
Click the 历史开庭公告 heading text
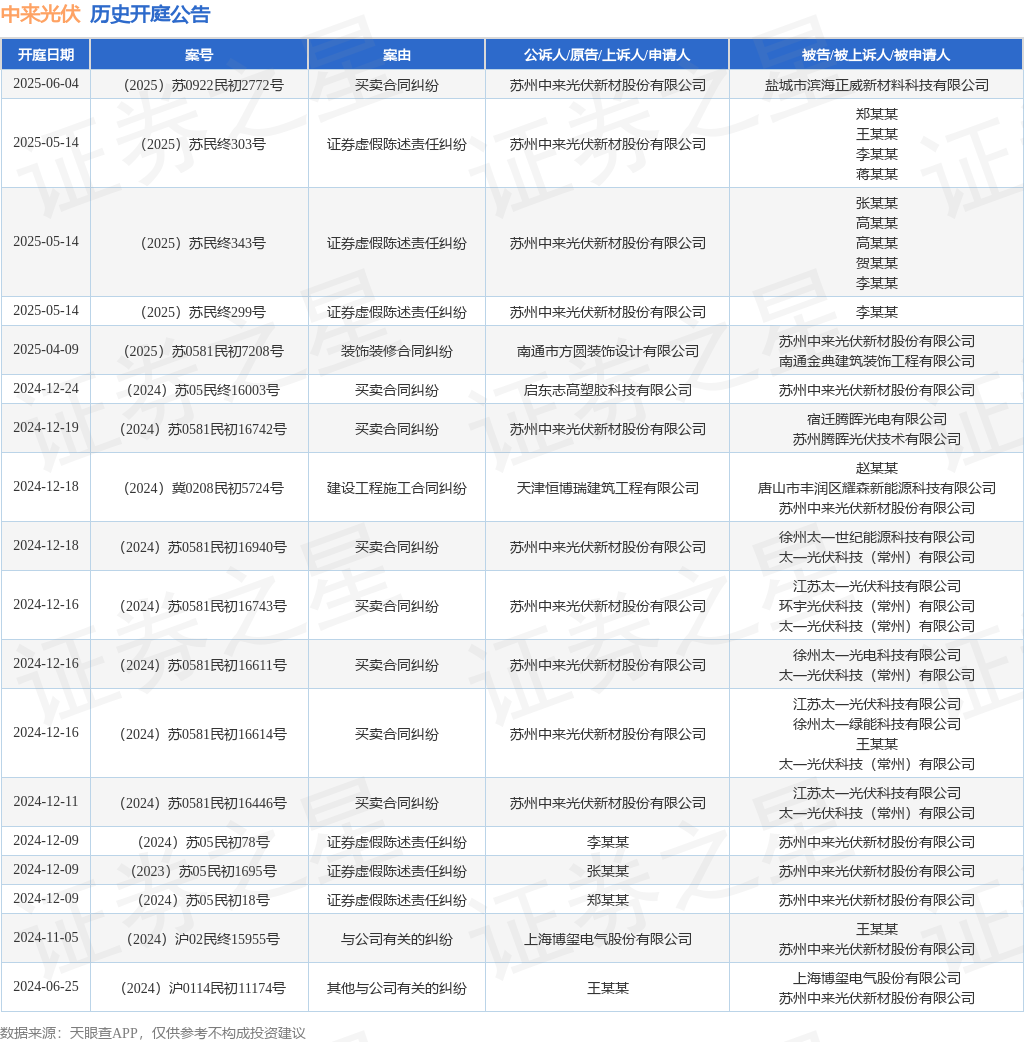150,14
